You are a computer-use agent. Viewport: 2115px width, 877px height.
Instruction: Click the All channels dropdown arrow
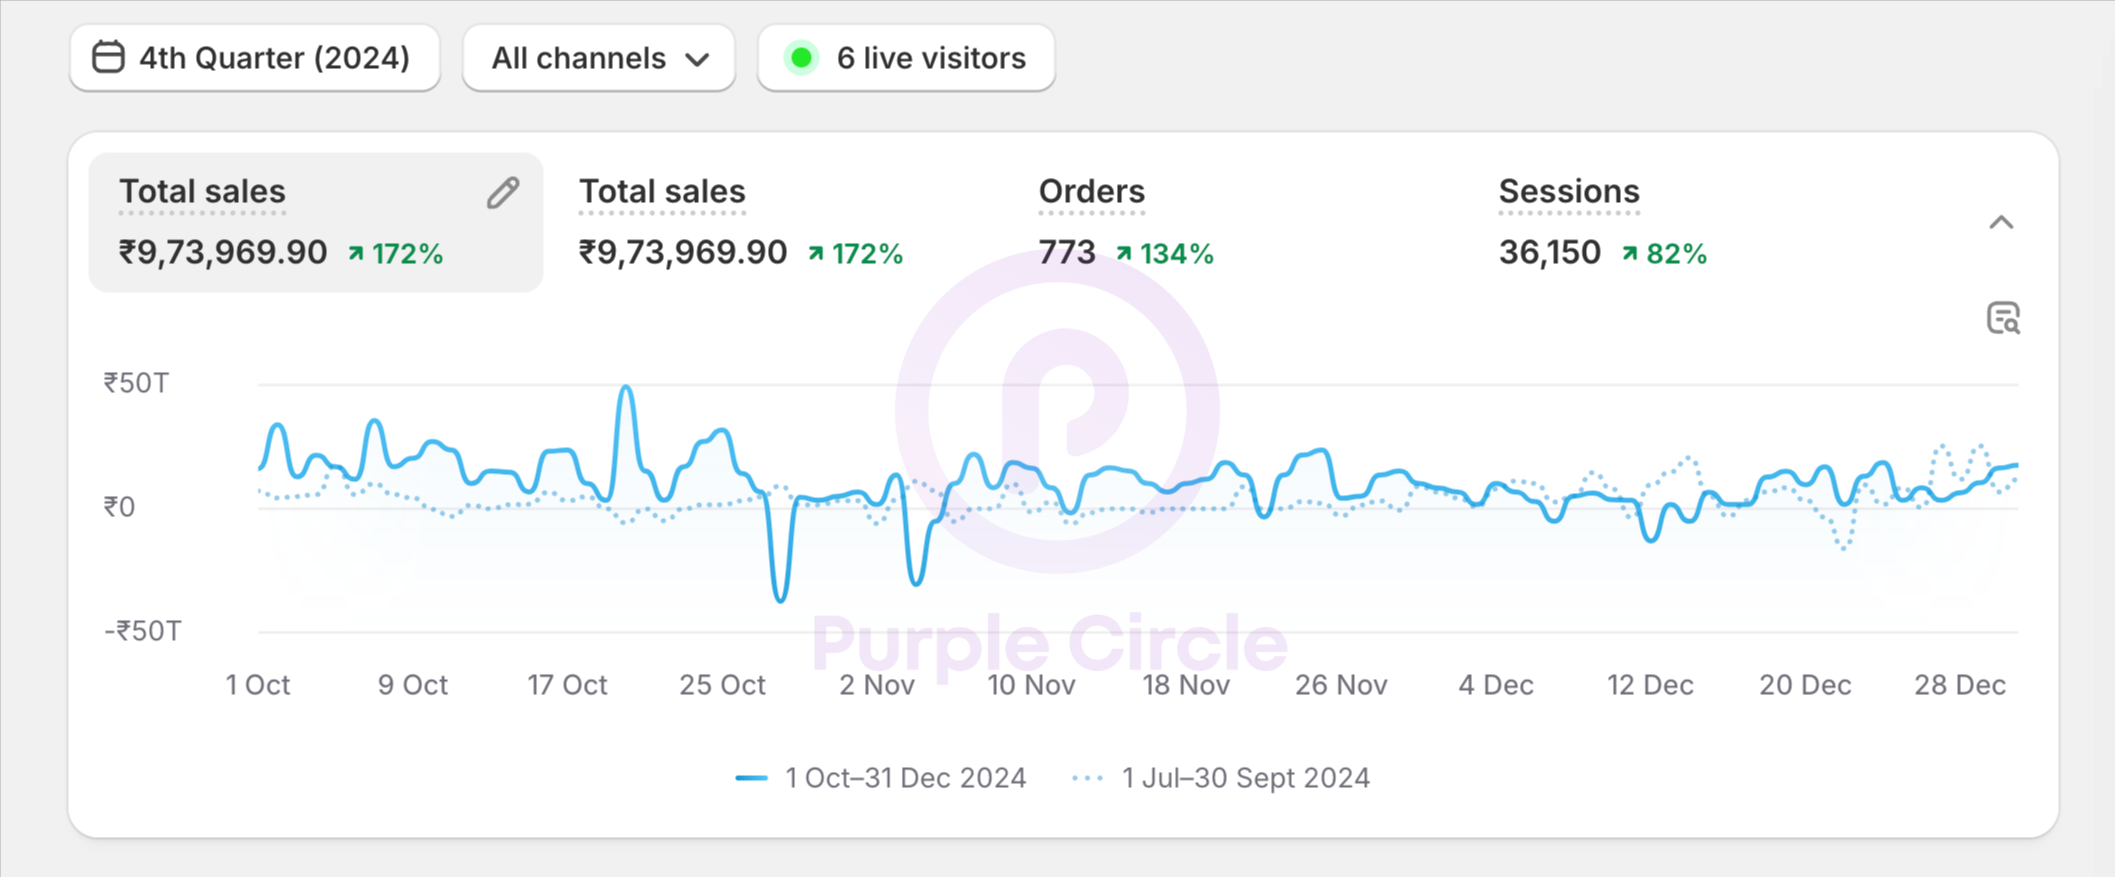[698, 60]
